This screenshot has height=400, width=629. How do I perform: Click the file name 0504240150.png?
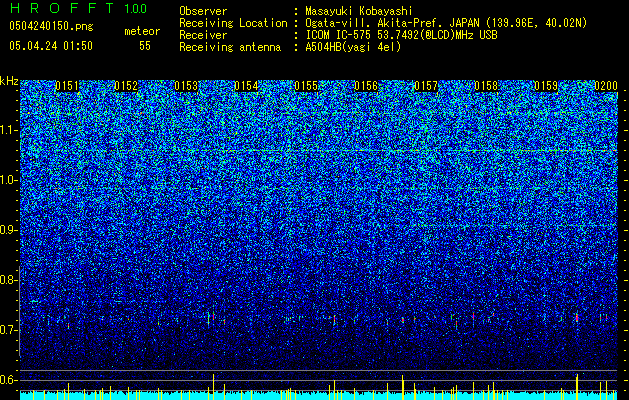51,26
